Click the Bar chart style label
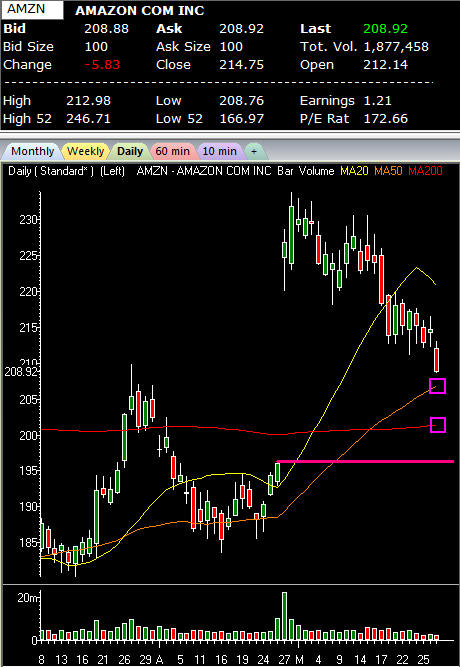 click(285, 171)
